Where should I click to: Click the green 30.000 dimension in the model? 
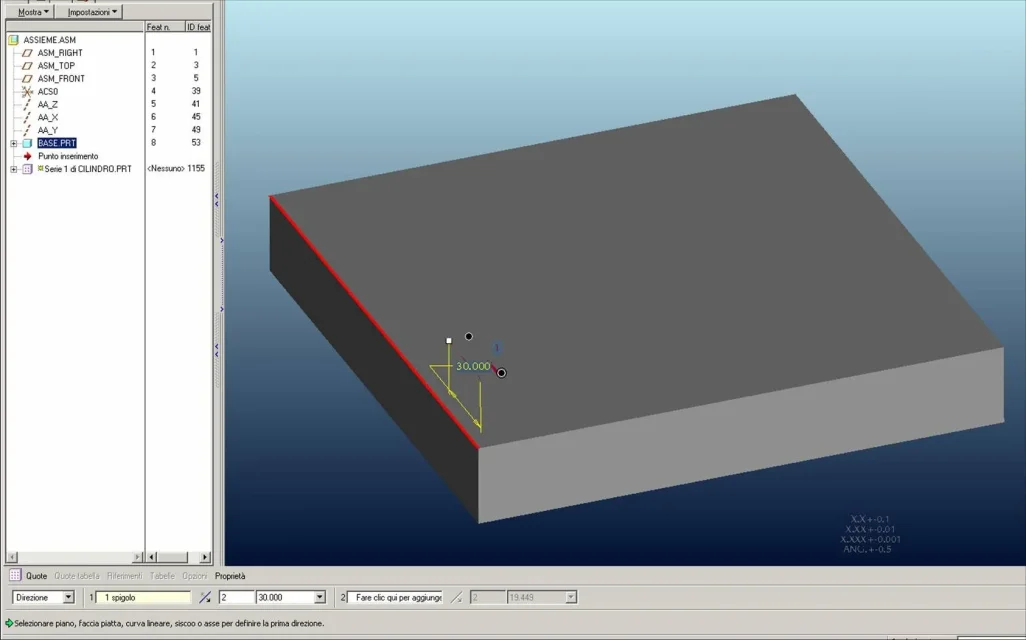click(x=473, y=366)
